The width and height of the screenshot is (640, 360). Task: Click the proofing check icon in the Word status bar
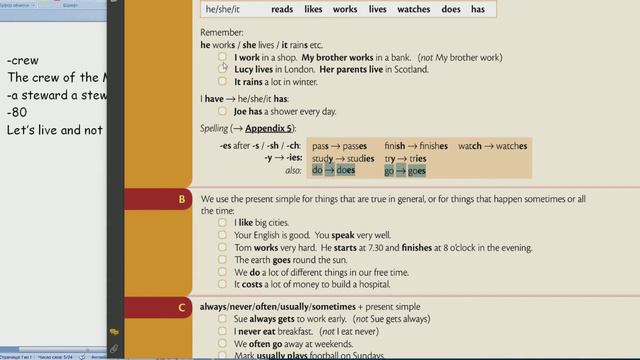coord(83,357)
